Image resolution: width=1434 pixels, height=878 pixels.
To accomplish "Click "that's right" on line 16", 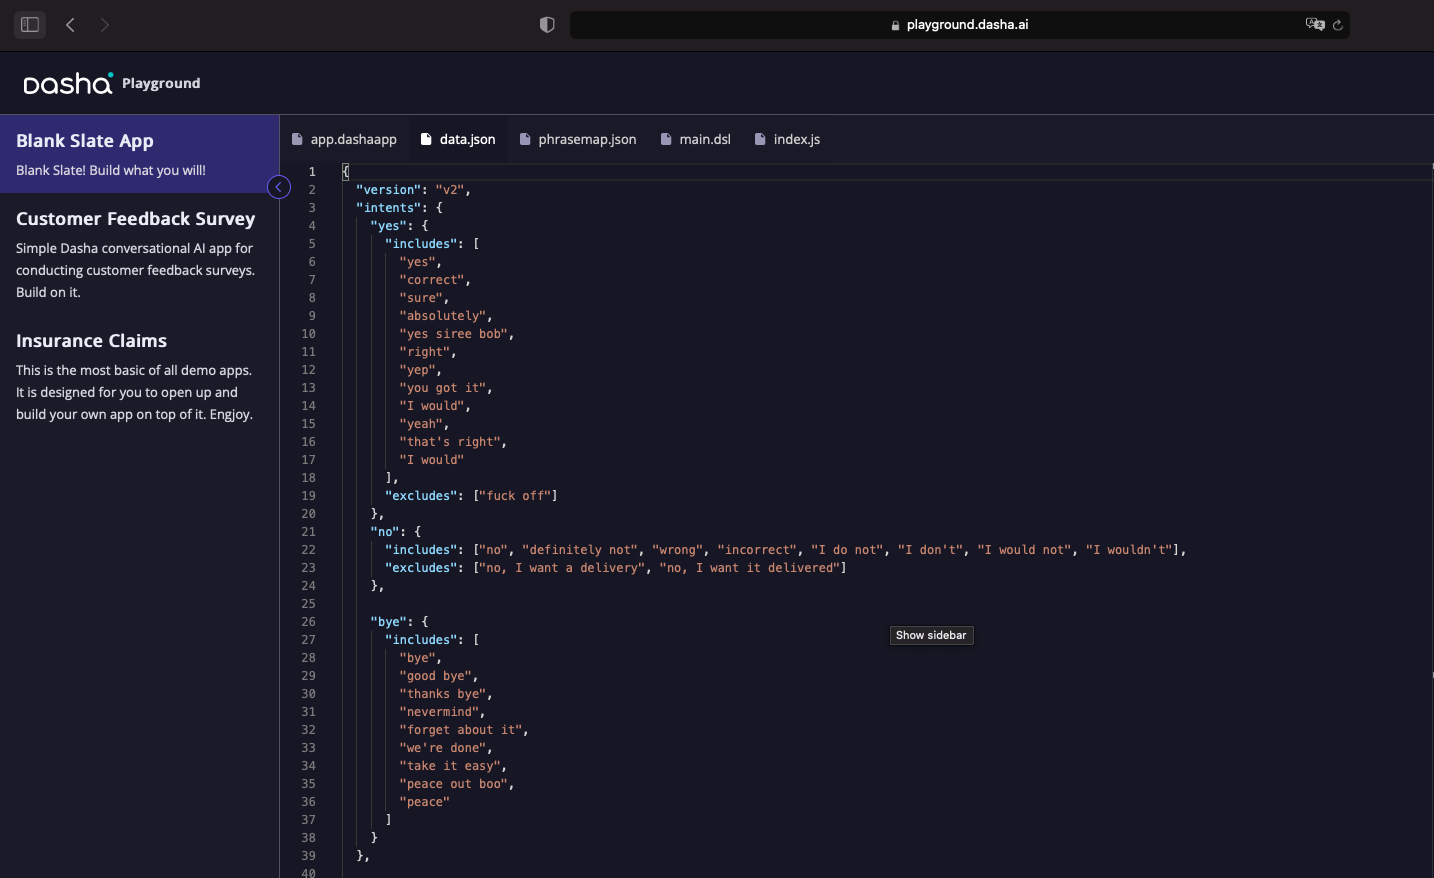I will point(449,442).
